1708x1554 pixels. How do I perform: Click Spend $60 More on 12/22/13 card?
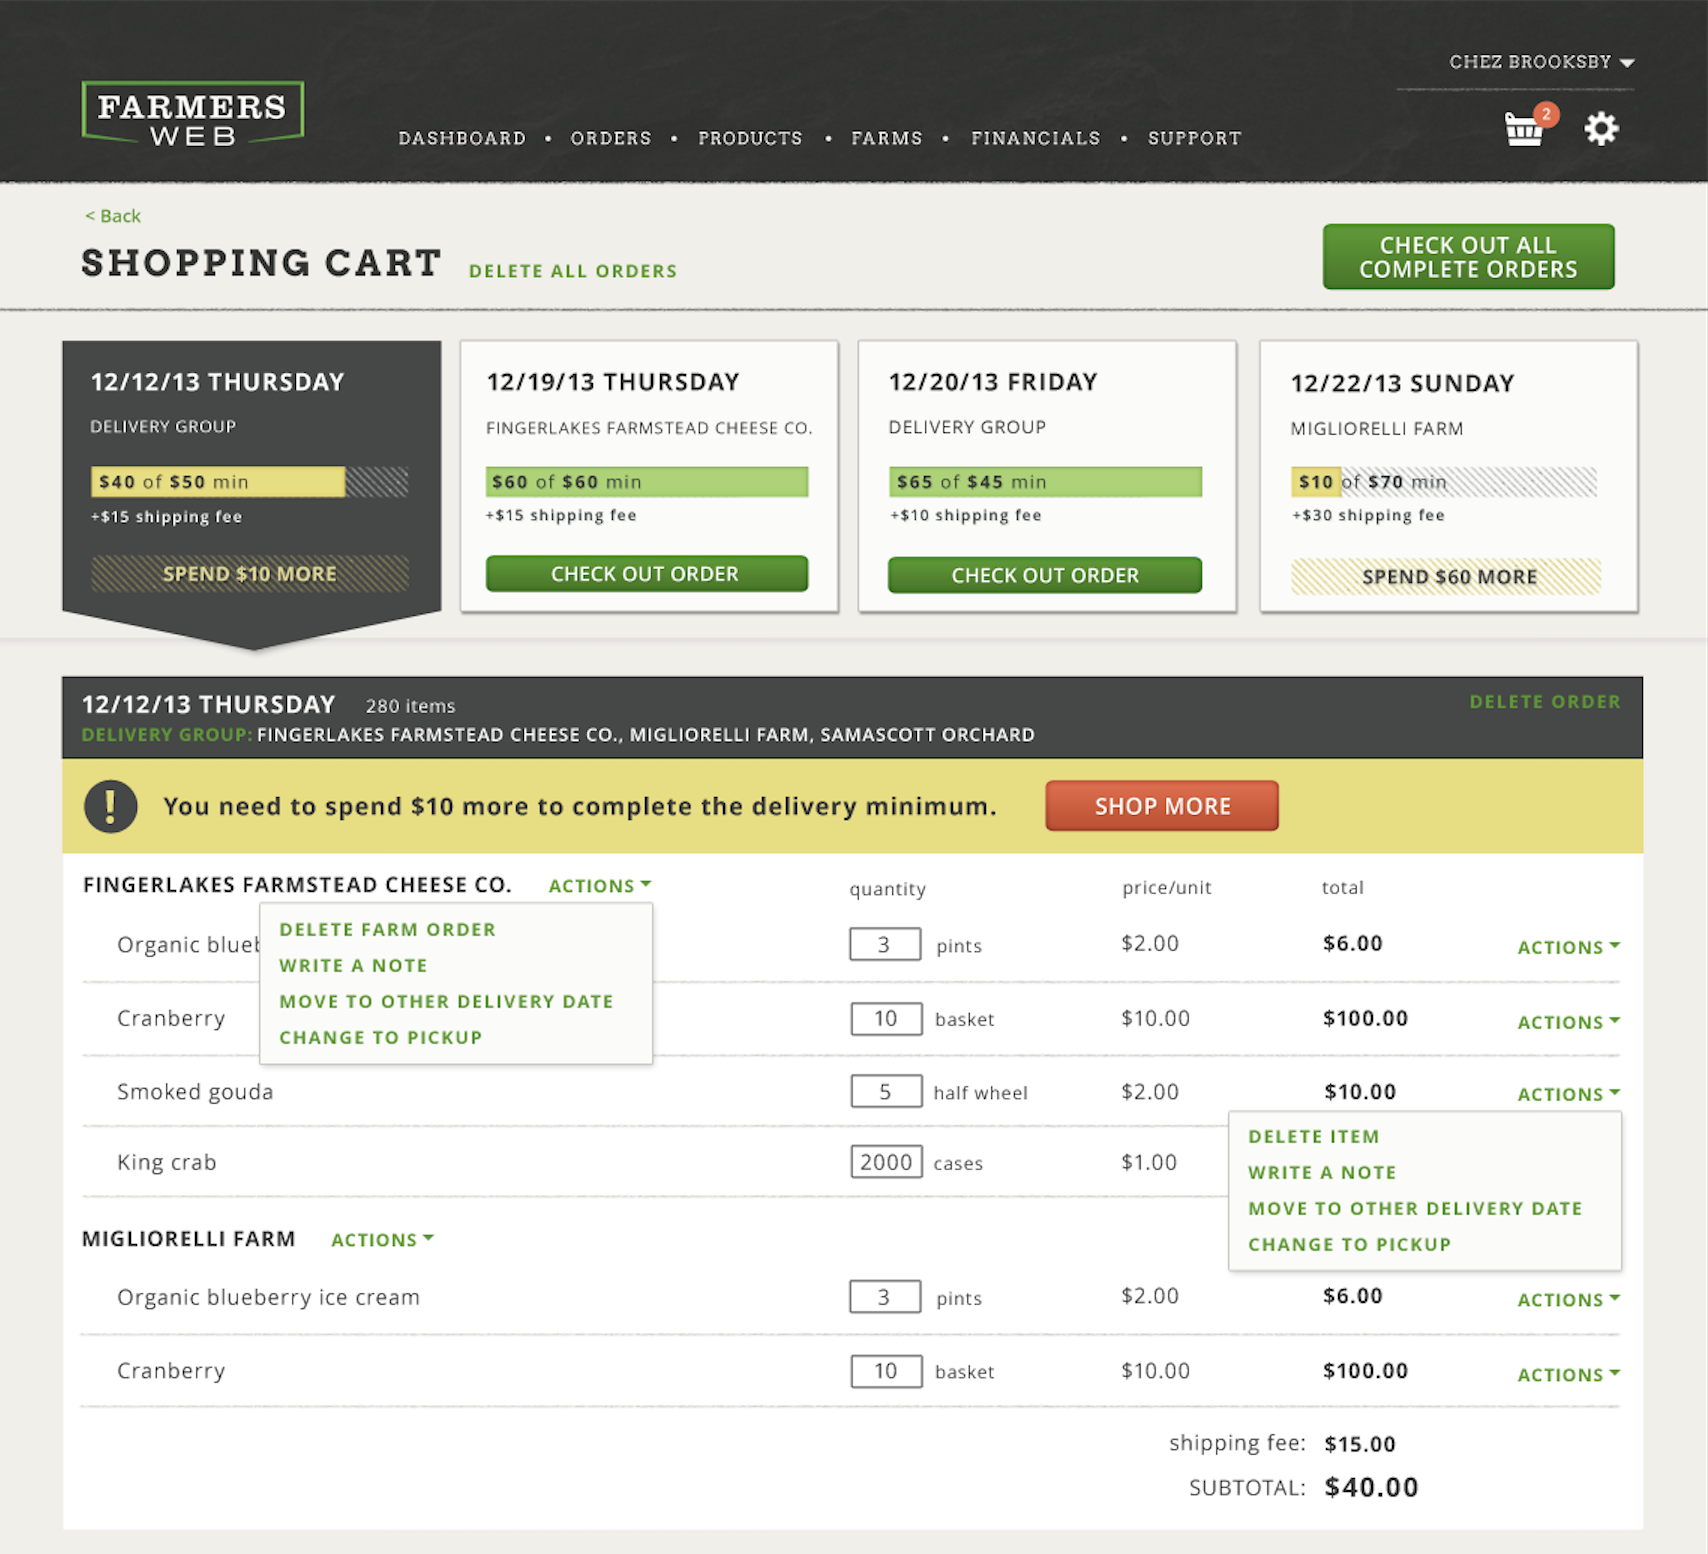click(1446, 577)
